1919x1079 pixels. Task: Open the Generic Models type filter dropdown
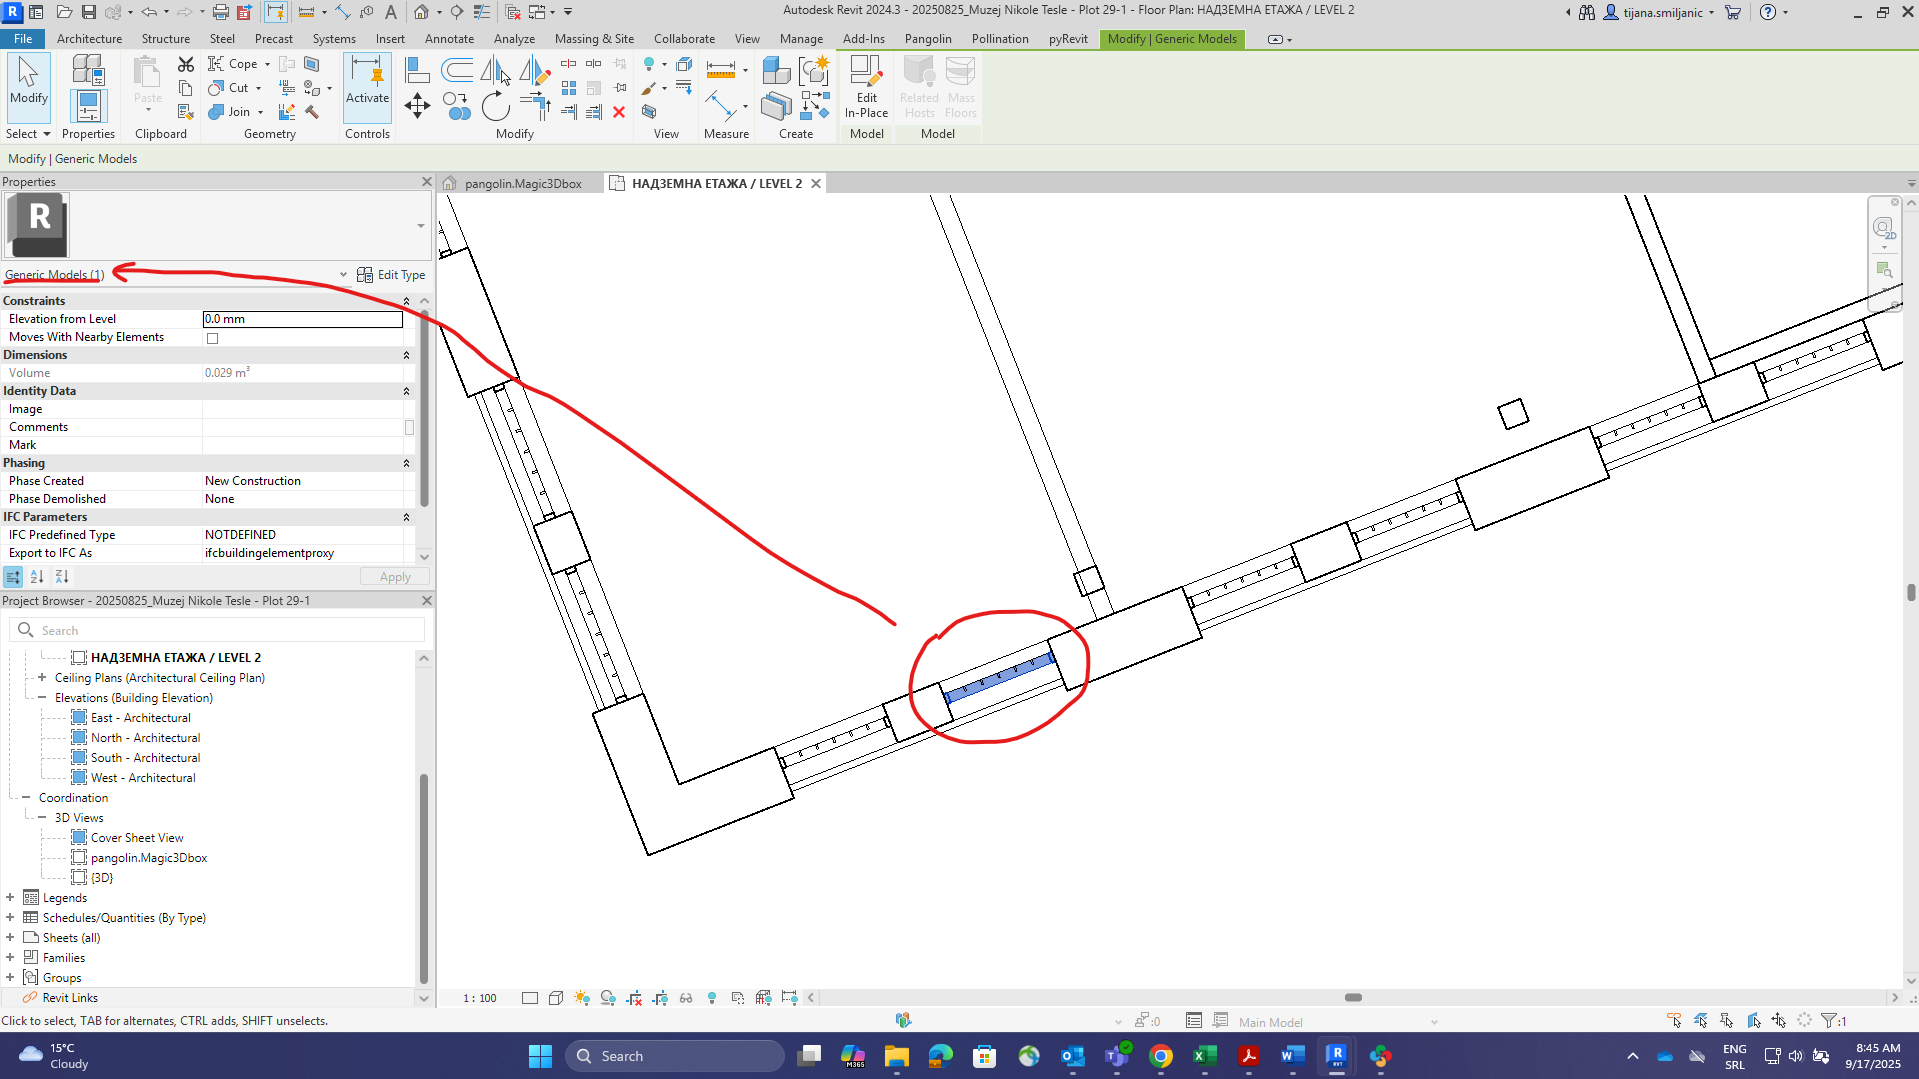343,275
